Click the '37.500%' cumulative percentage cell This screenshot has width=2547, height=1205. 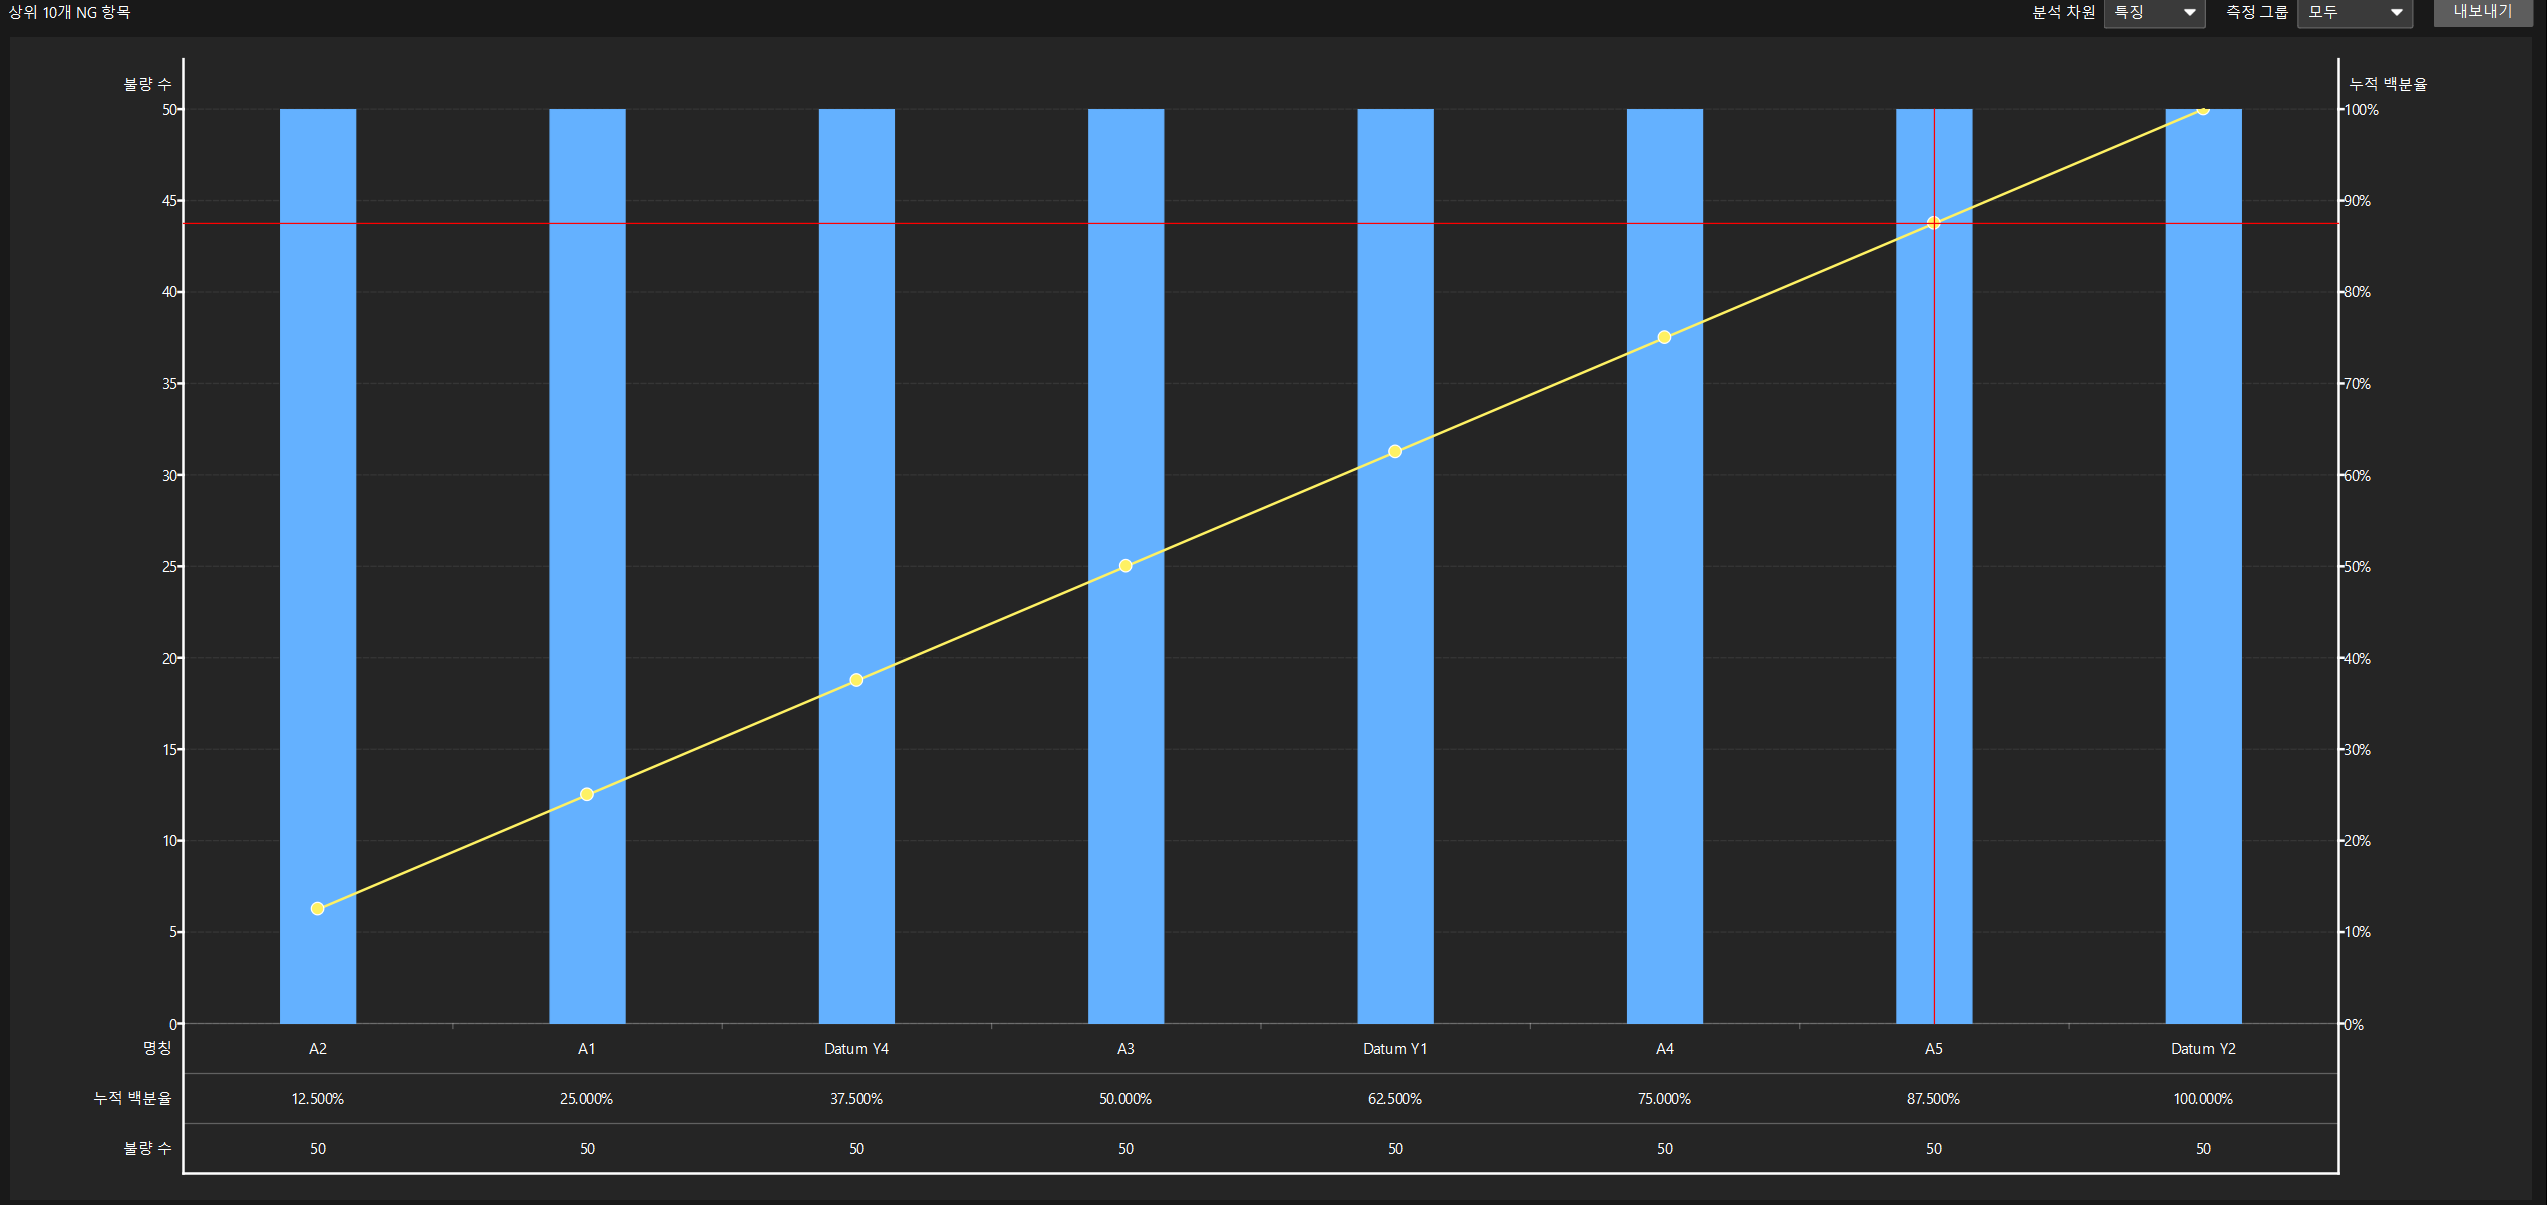pos(857,1099)
